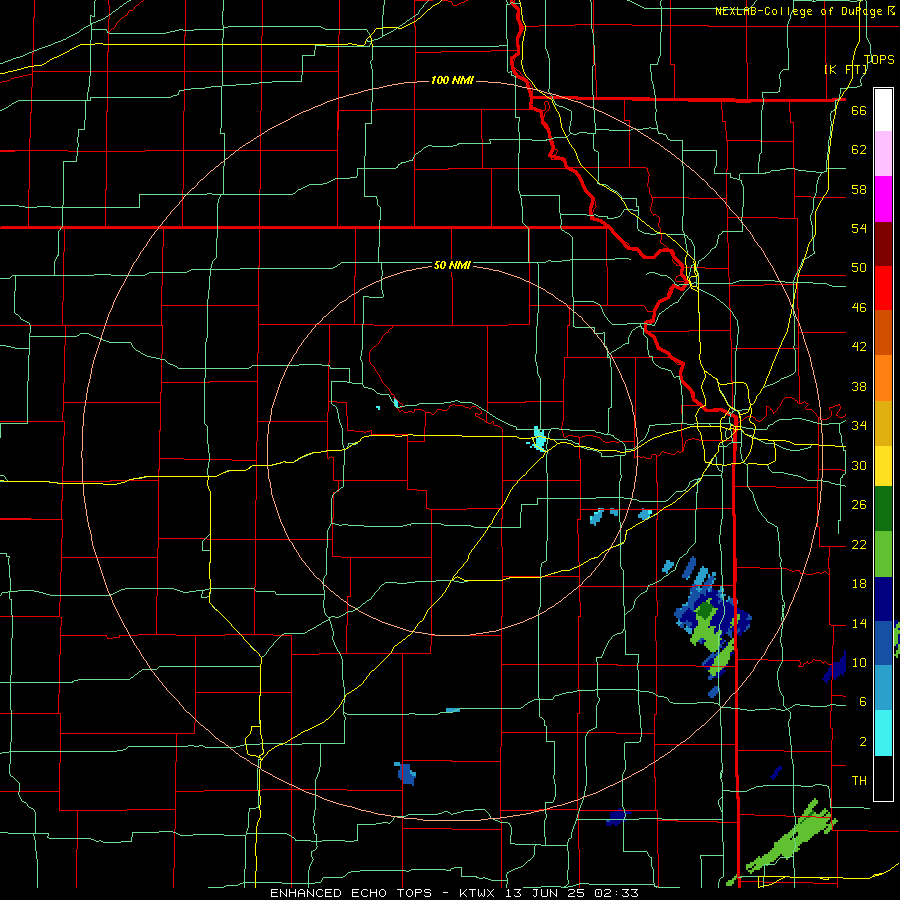Click the "2" legend value
The height and width of the screenshot is (900, 900).
coord(863,742)
